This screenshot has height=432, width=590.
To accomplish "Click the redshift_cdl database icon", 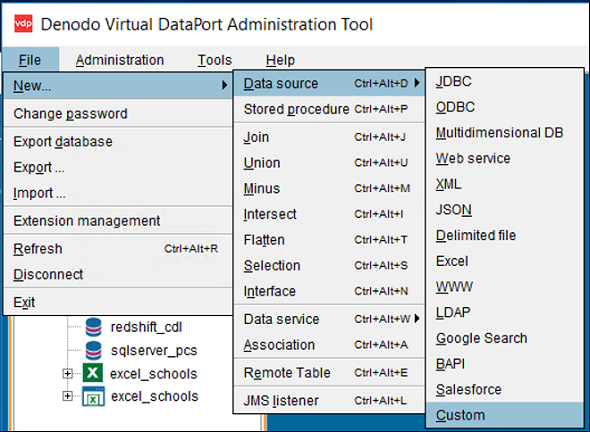I will 93,327.
